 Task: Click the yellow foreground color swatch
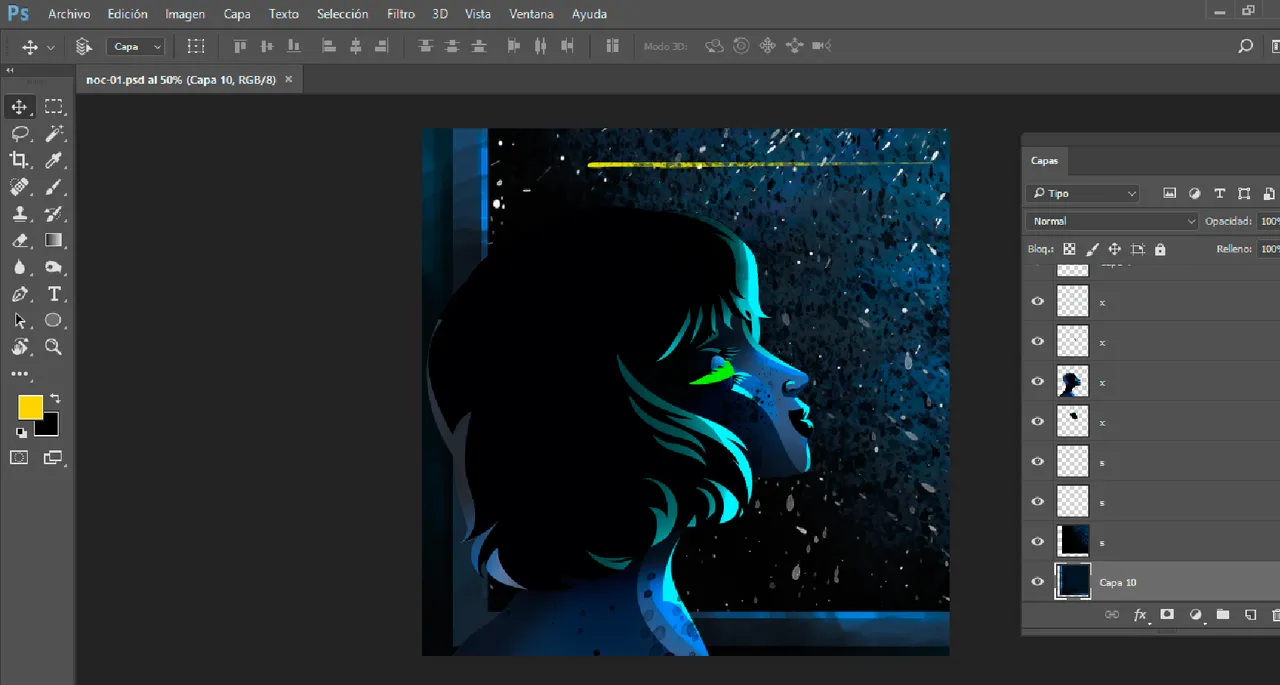(29, 407)
